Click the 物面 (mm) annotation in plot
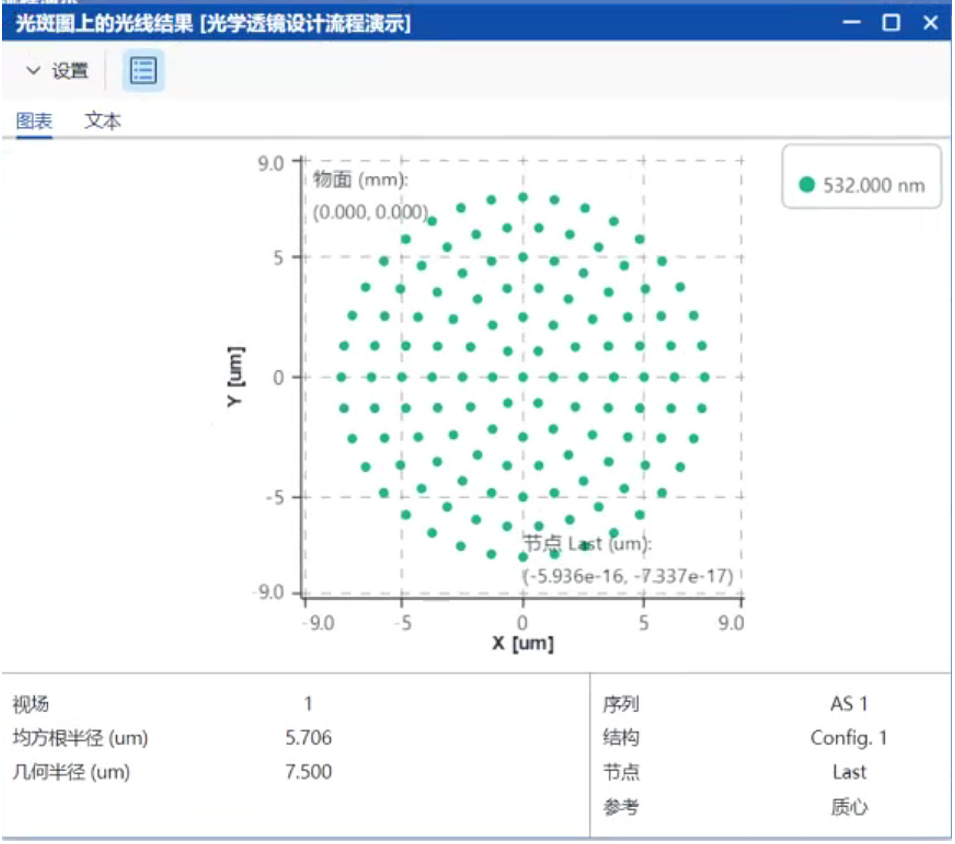 (360, 180)
